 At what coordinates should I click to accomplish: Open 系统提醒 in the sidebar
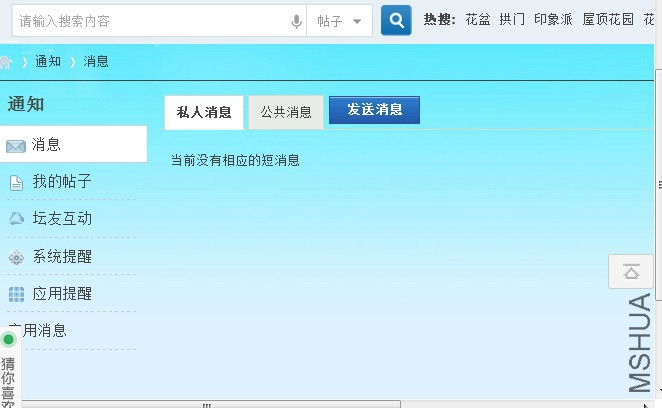62,257
